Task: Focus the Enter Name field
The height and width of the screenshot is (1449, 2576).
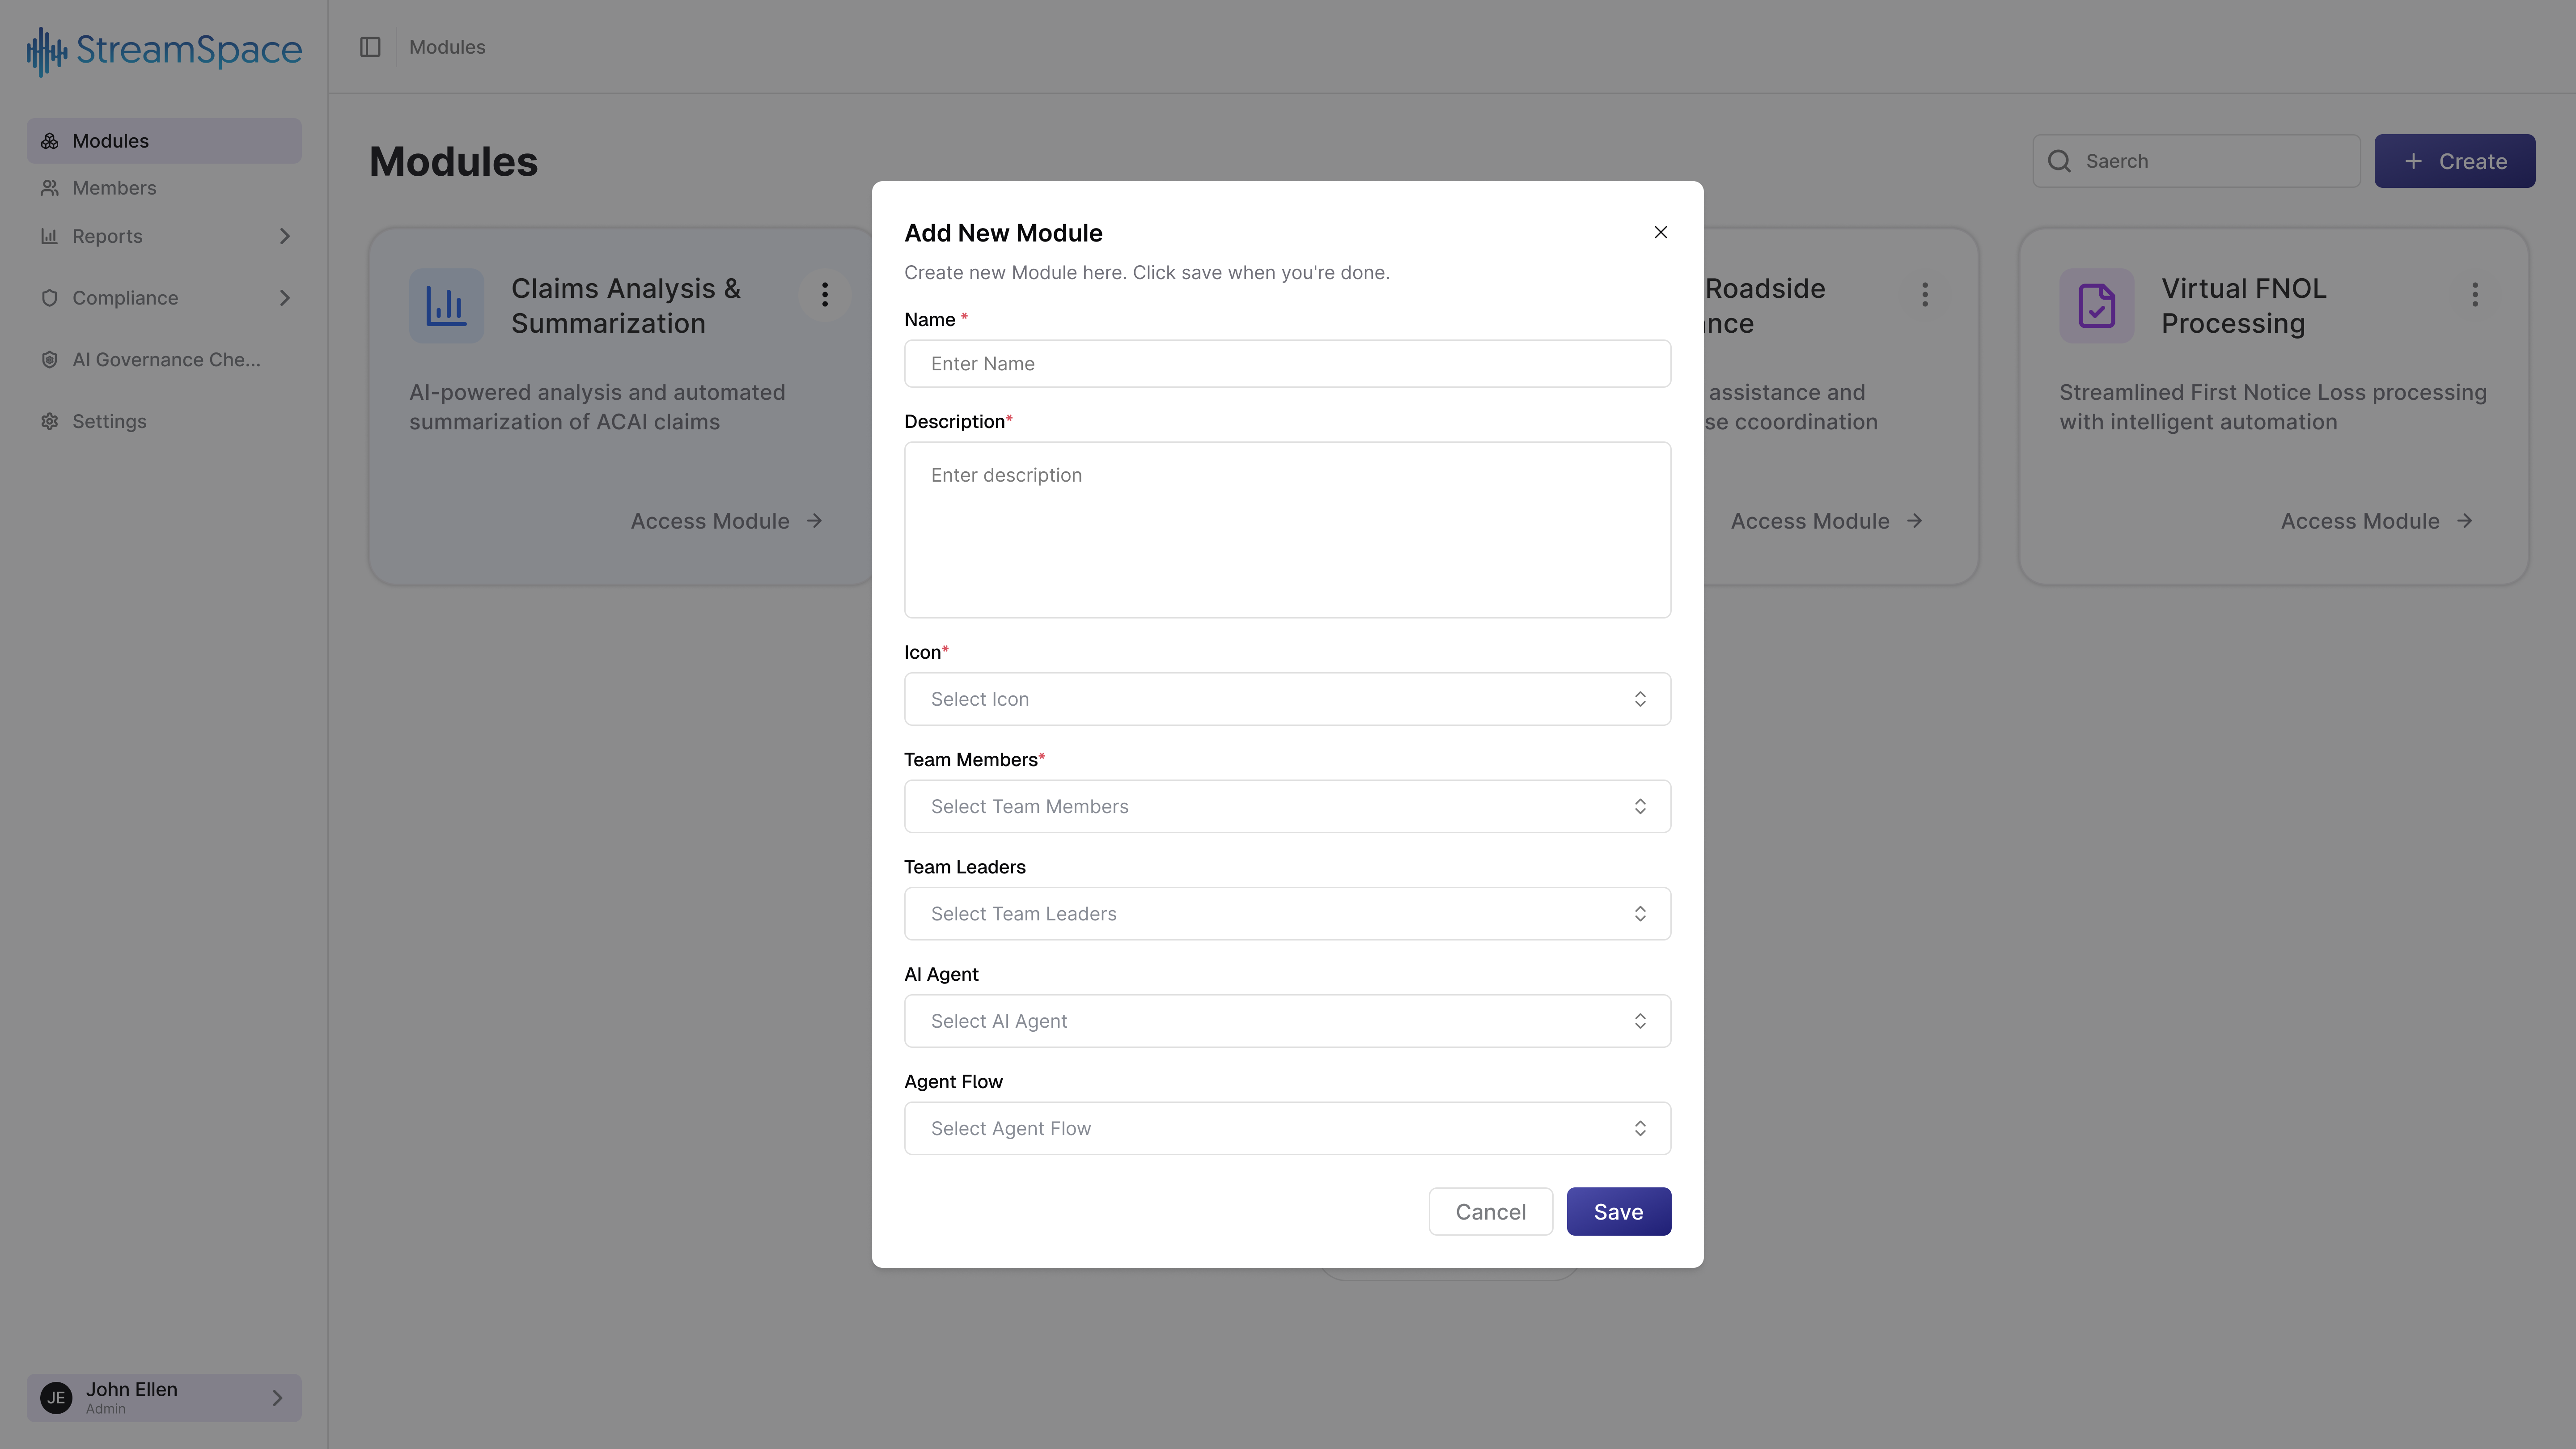Action: click(x=1287, y=364)
